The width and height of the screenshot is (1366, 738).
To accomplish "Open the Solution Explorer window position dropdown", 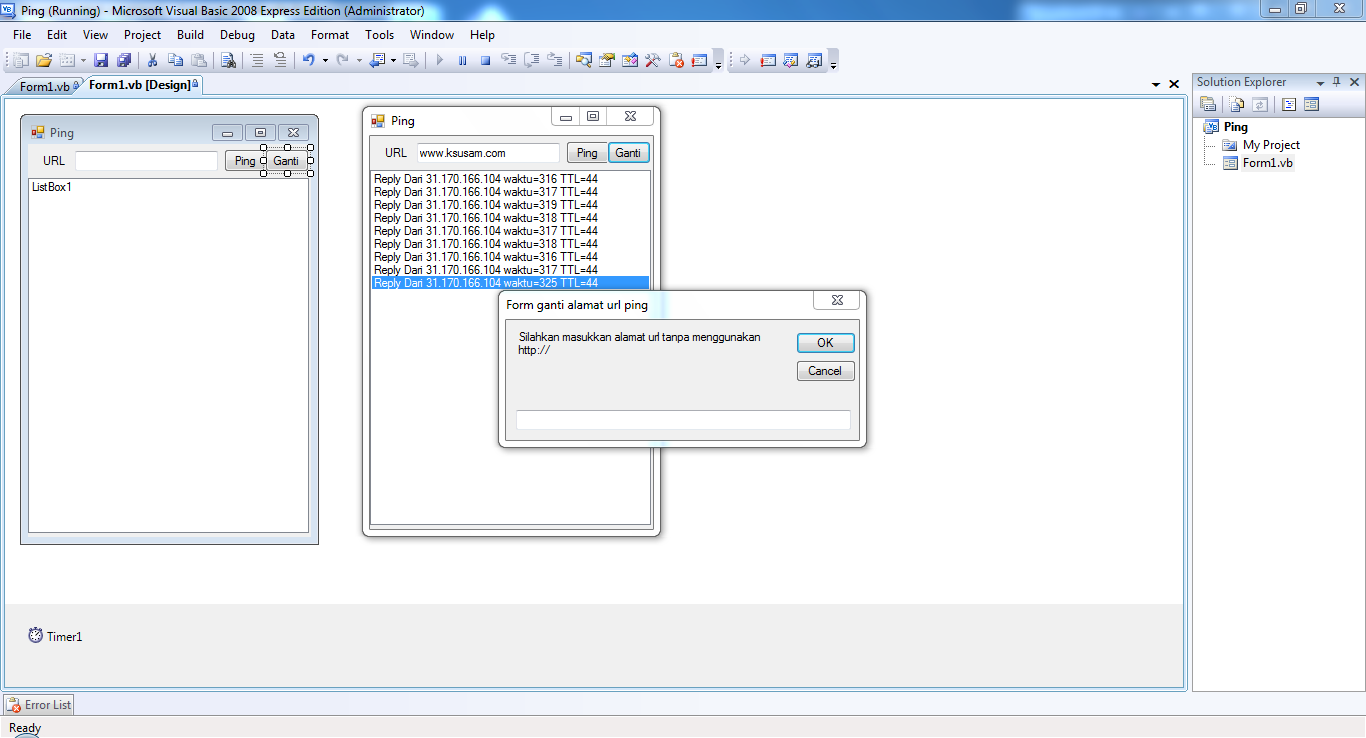I will (1320, 83).
